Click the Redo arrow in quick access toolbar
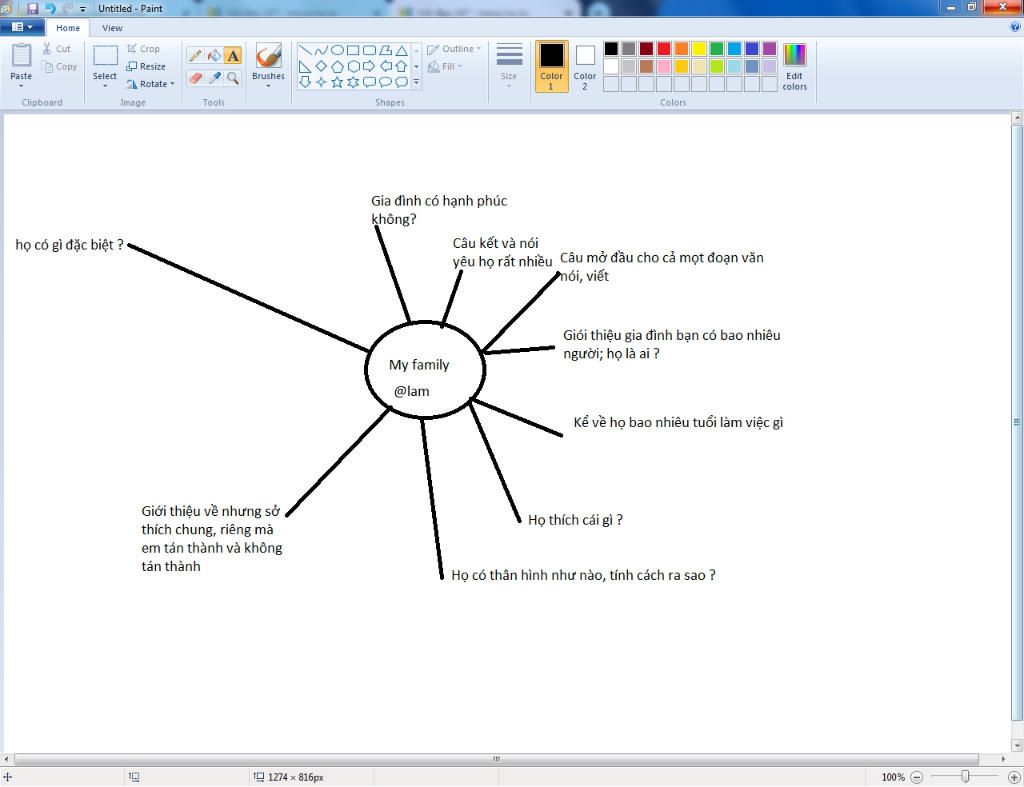The height and width of the screenshot is (787, 1024). pyautogui.click(x=67, y=8)
